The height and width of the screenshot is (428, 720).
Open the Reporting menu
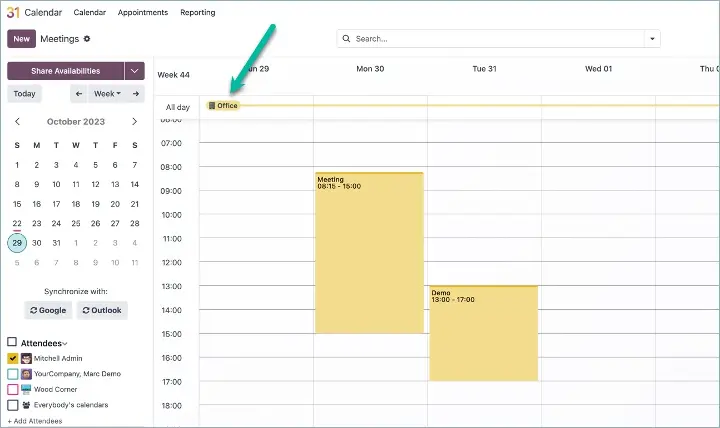pos(197,12)
